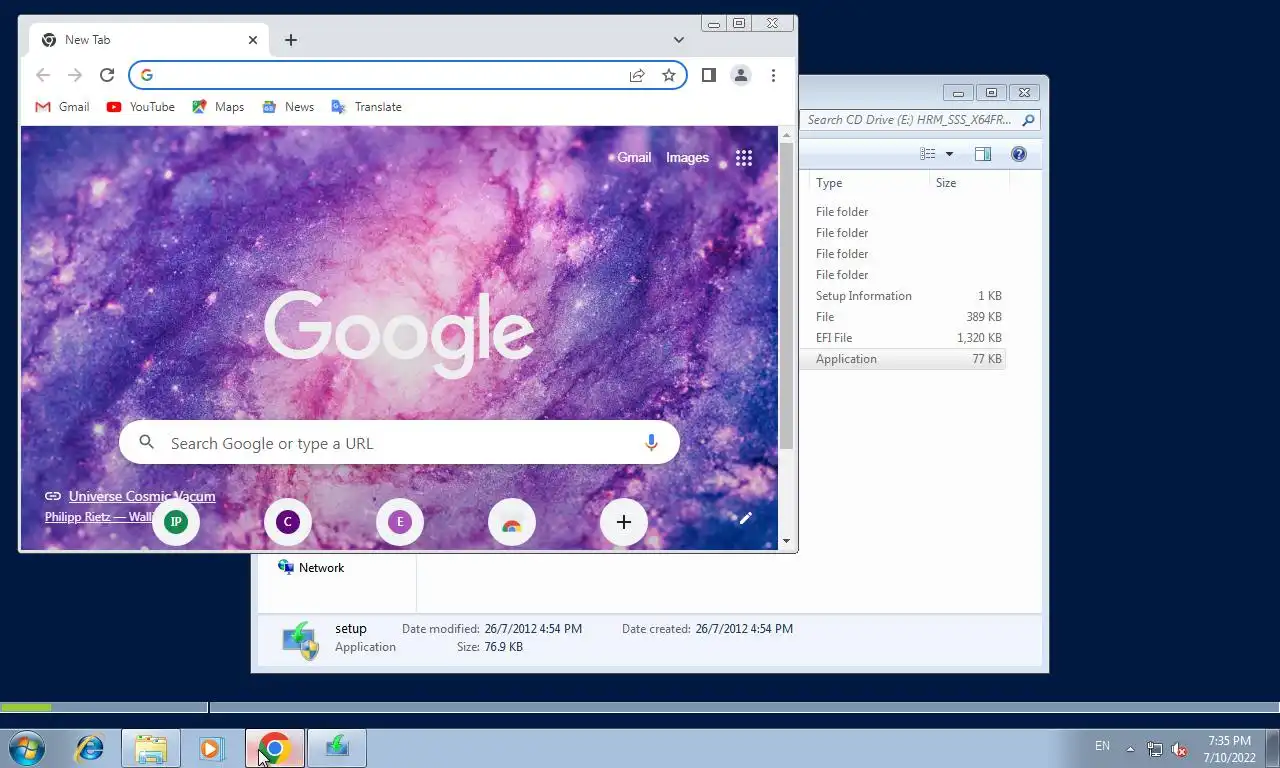Close the New Tab tab
1280x768 pixels.
pos(253,40)
